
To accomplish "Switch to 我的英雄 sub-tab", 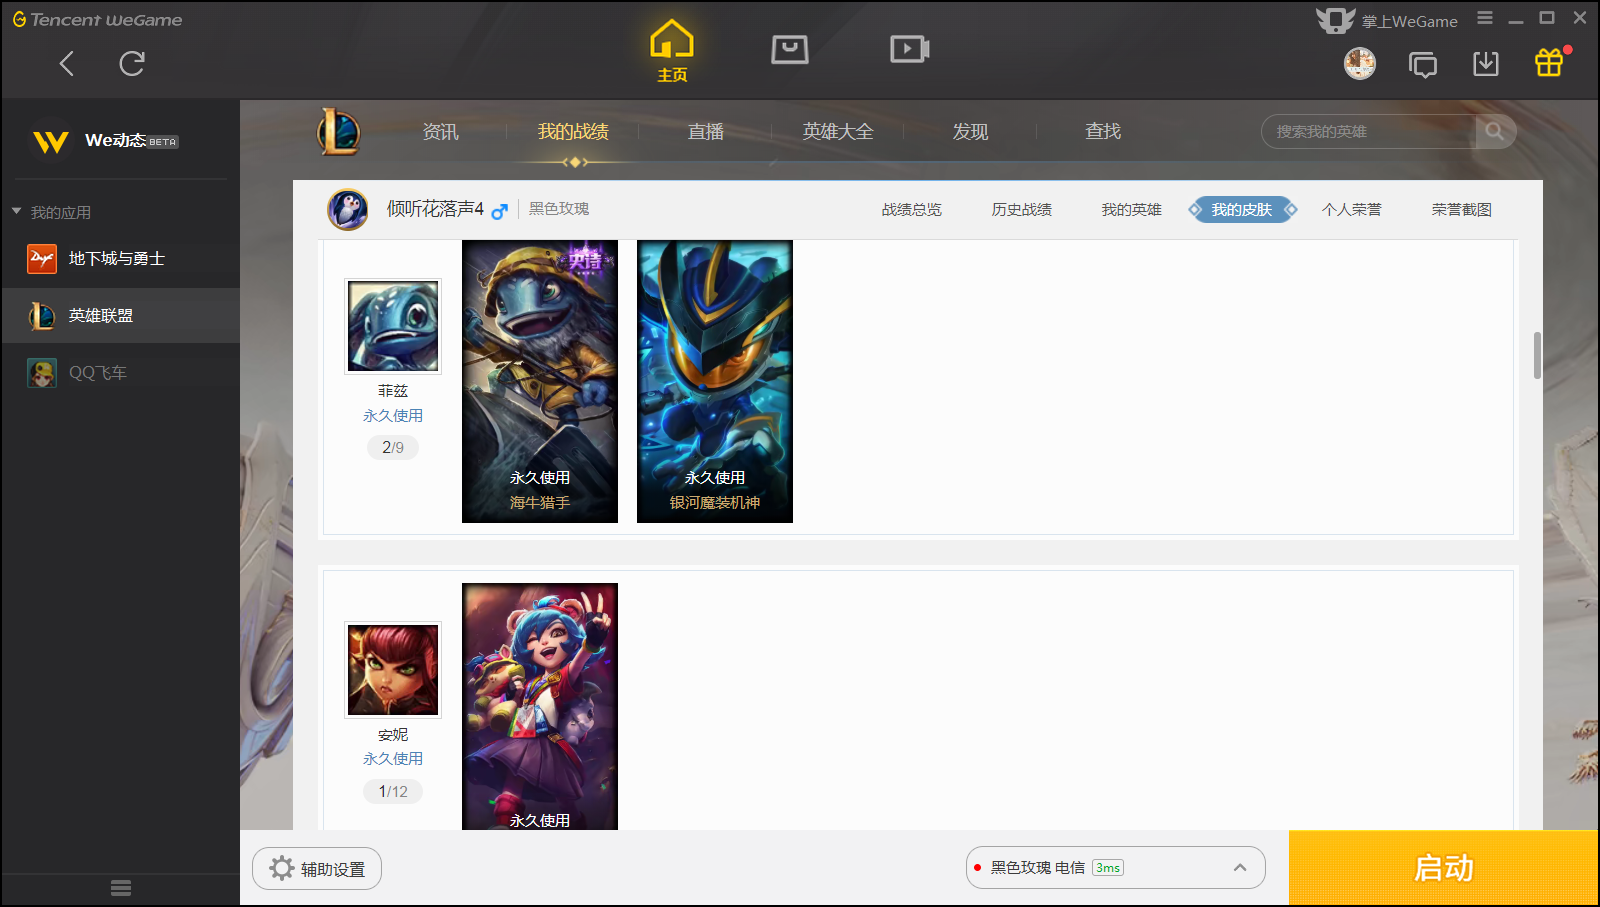I will [x=1132, y=210].
